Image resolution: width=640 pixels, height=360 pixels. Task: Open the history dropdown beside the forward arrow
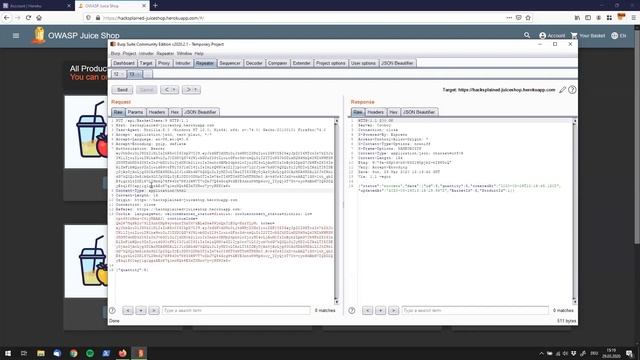click(x=196, y=90)
